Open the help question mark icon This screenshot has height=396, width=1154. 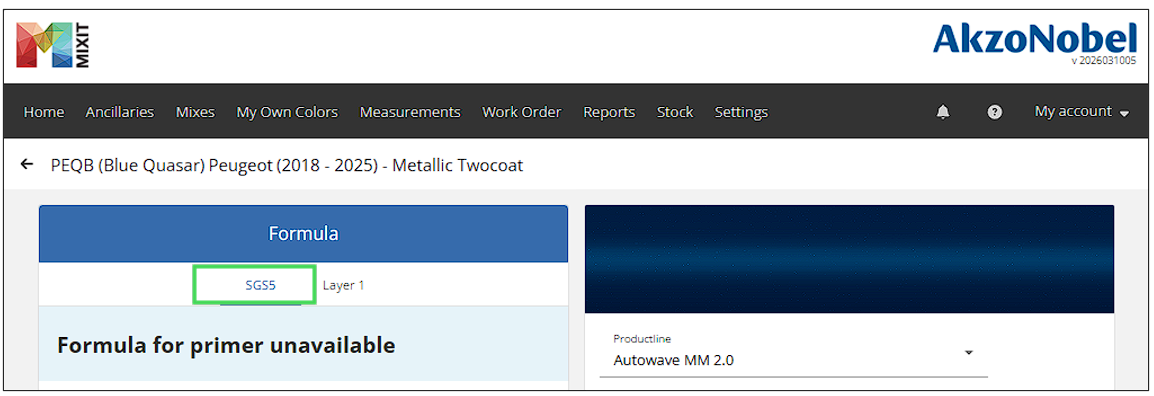click(995, 112)
